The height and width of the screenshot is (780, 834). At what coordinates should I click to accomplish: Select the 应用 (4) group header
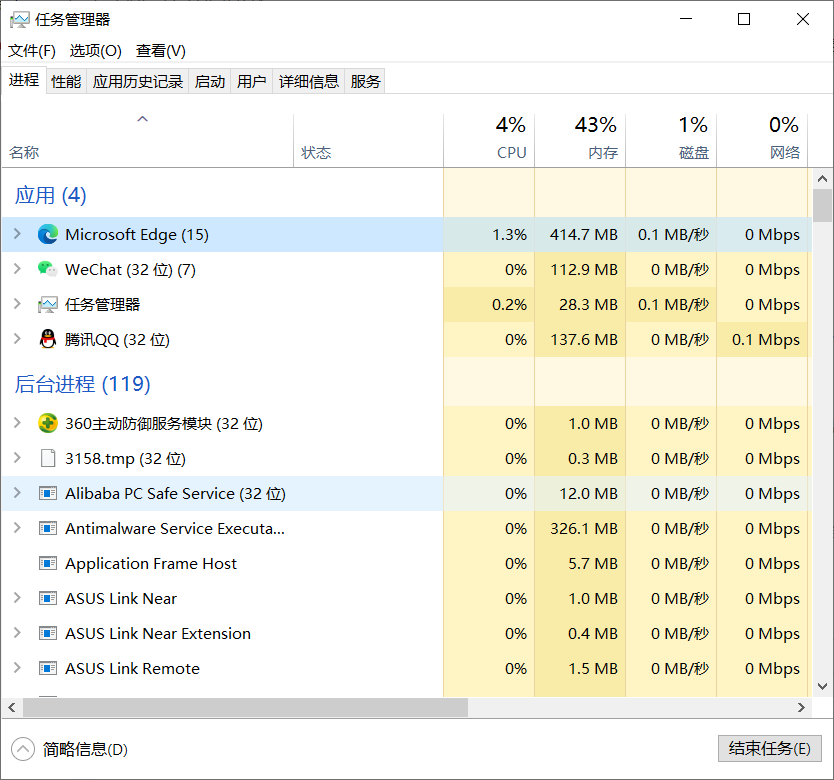(x=51, y=195)
